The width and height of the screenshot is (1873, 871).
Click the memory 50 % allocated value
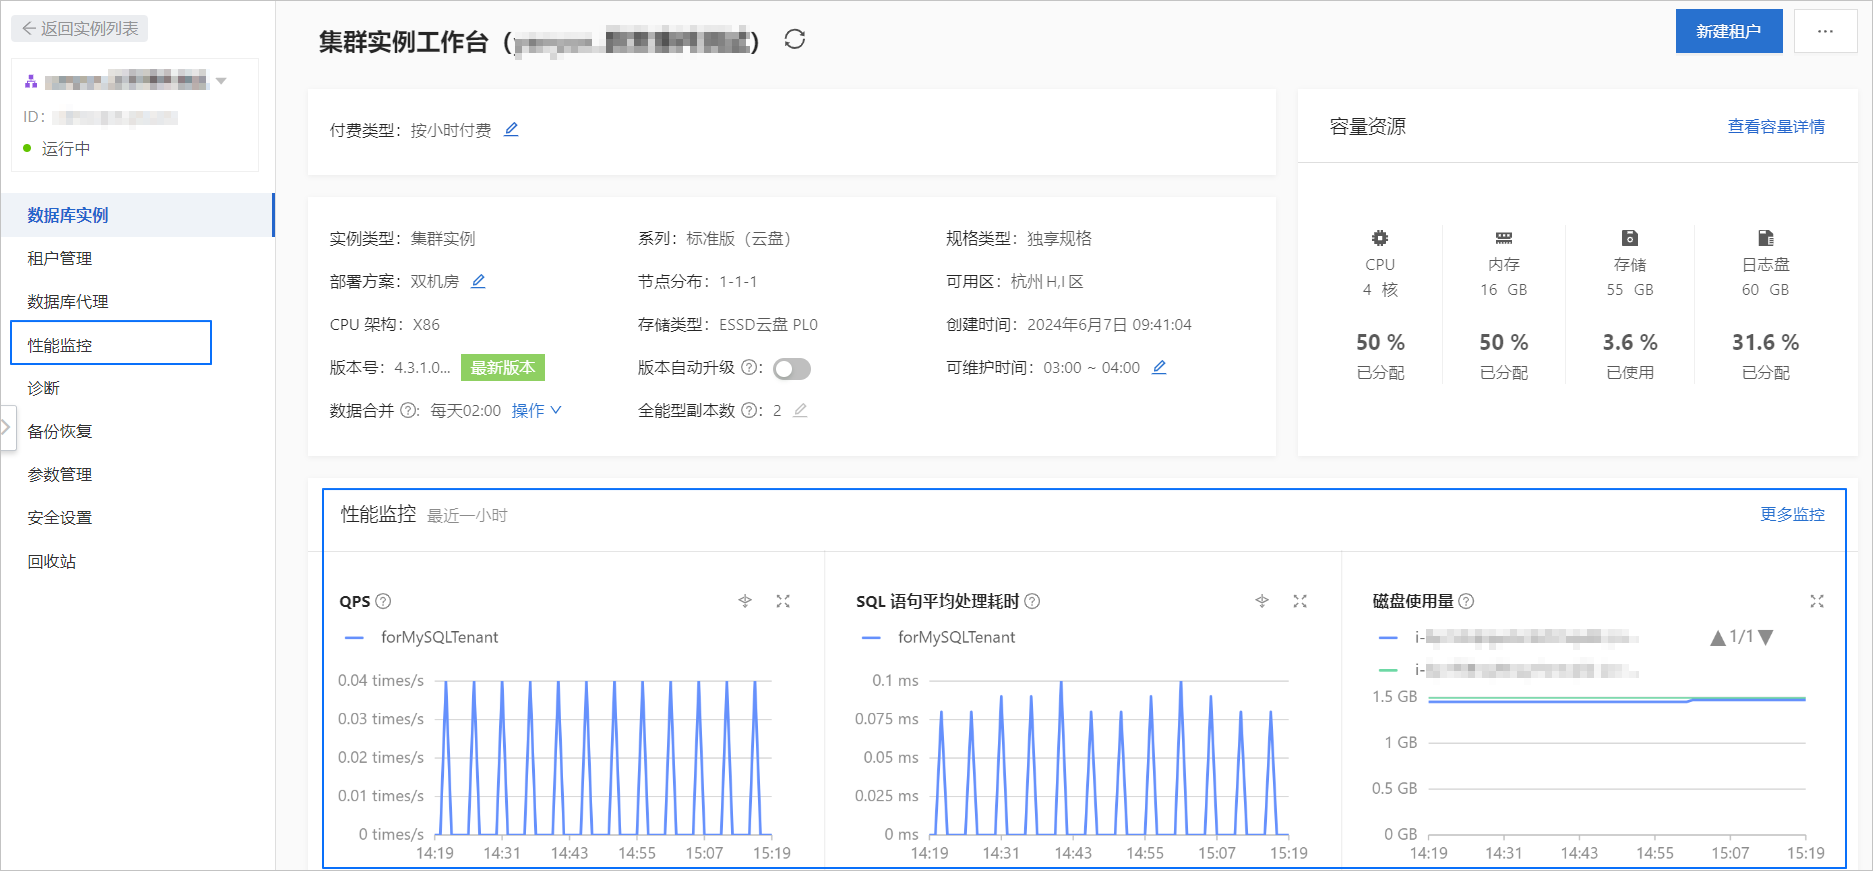tap(1504, 342)
